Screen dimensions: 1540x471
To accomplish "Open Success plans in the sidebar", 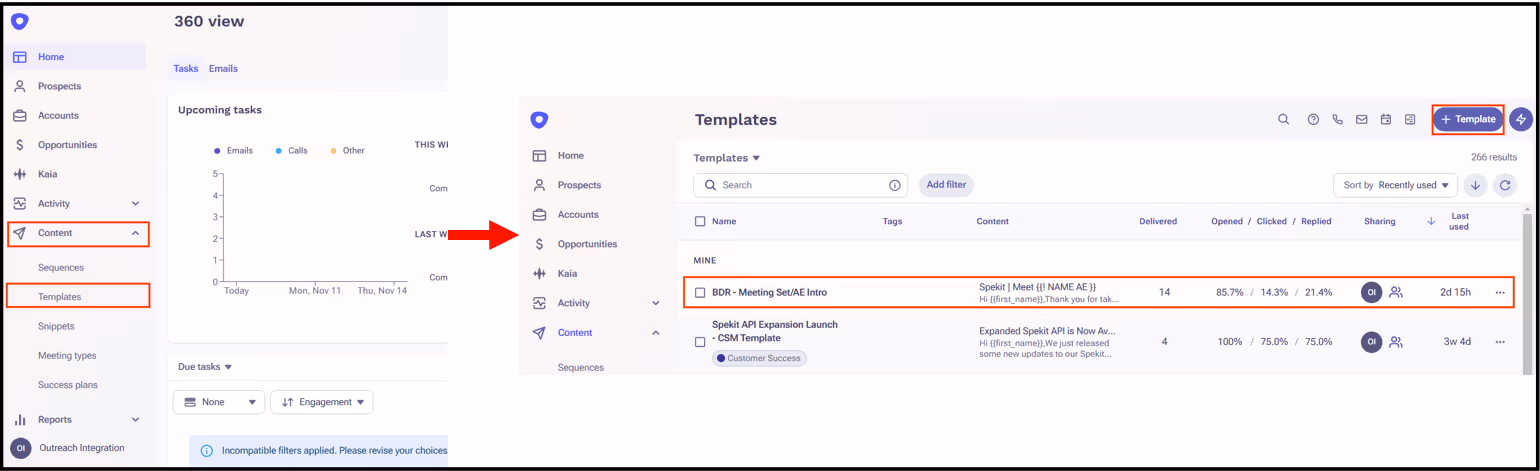I will (67, 384).
